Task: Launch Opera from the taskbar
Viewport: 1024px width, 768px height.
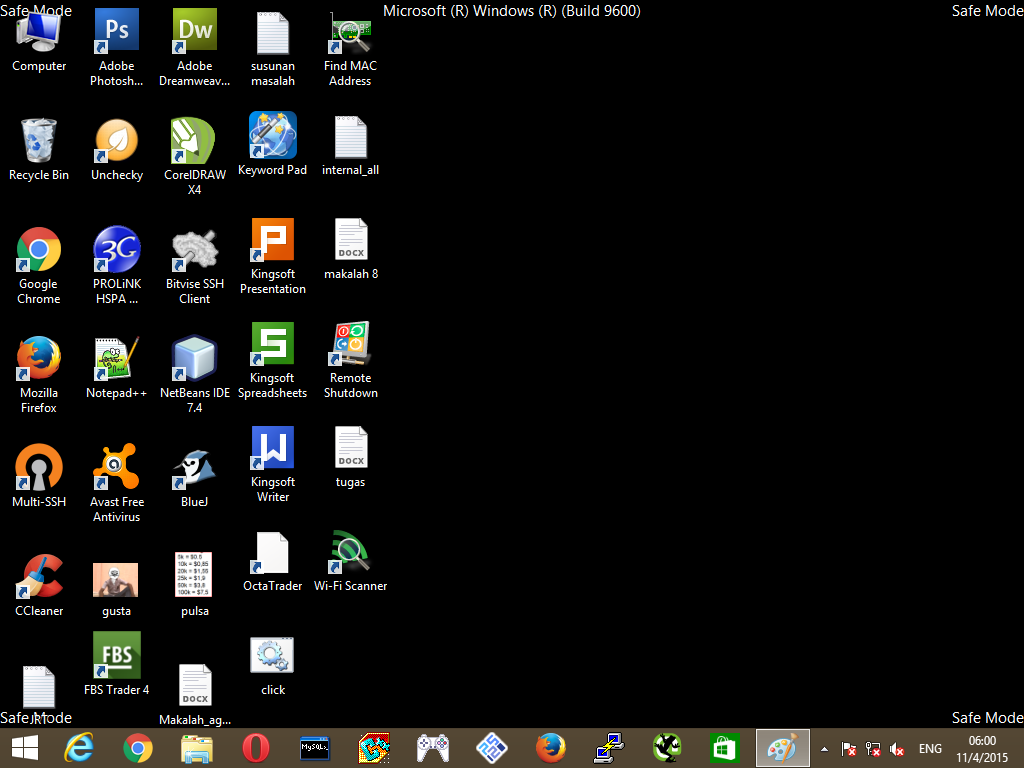Action: [x=256, y=748]
